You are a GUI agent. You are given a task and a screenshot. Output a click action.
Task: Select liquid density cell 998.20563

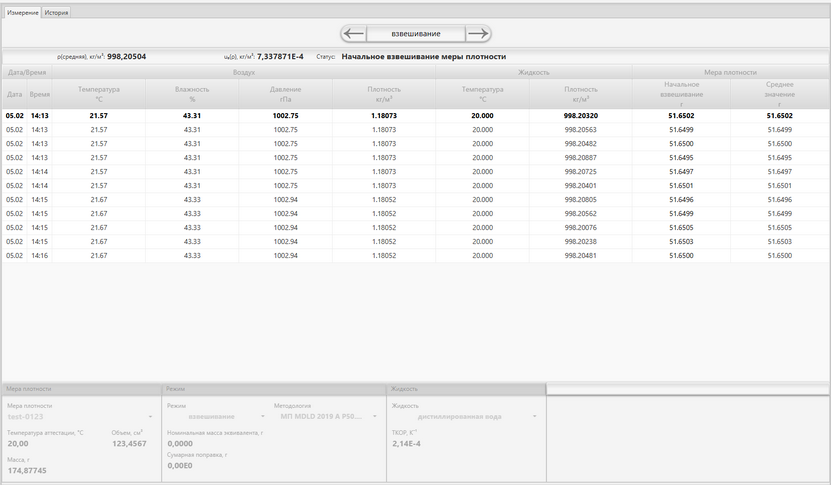tap(581, 129)
